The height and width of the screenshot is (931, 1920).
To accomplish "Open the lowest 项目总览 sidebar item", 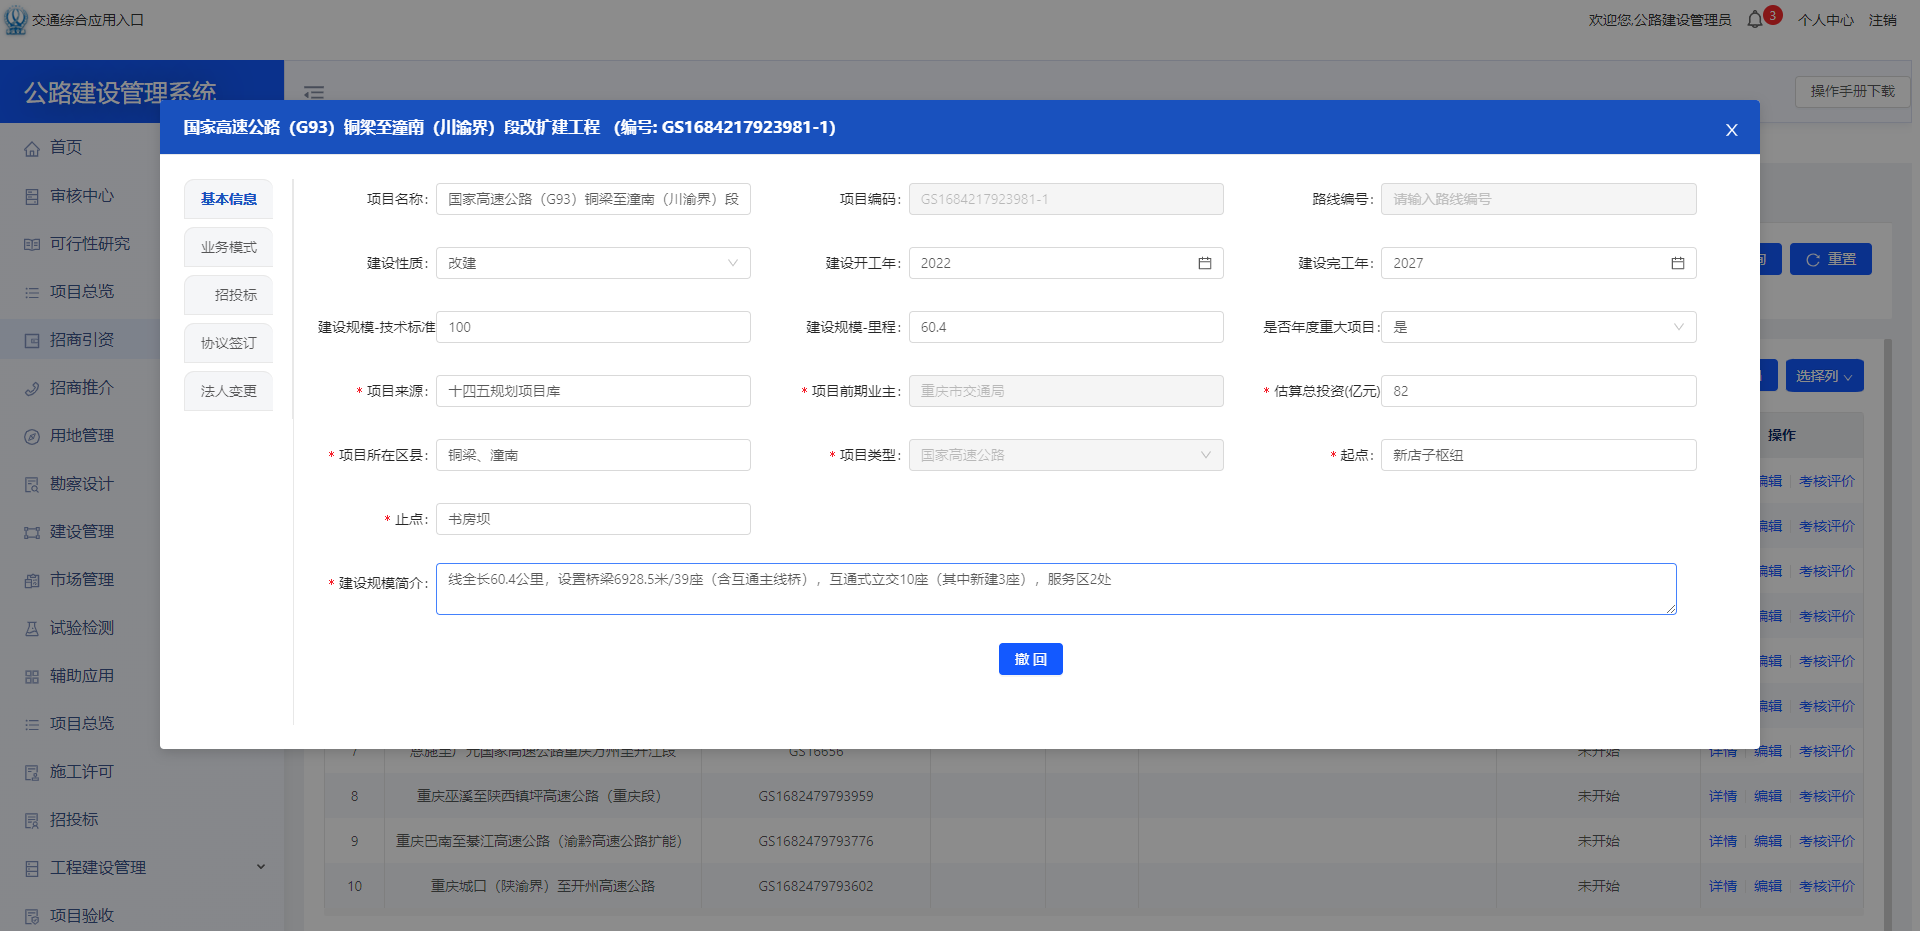I will click(82, 724).
